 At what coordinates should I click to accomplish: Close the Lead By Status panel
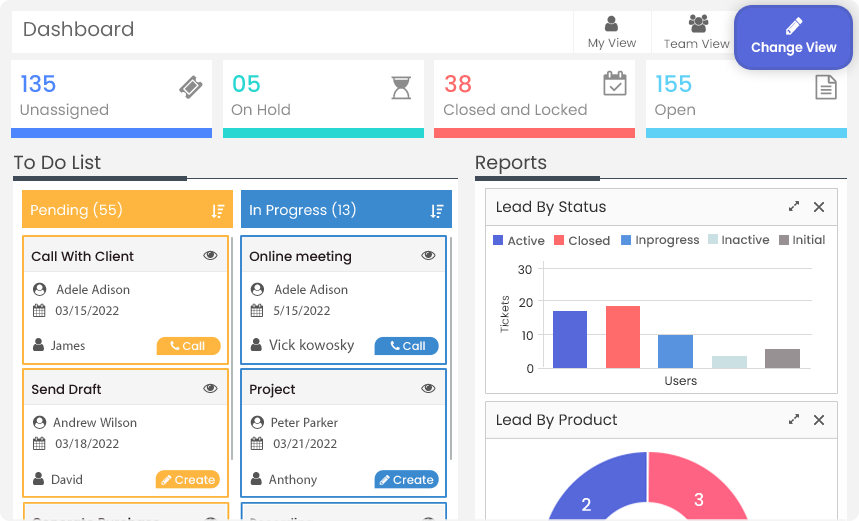(x=819, y=207)
